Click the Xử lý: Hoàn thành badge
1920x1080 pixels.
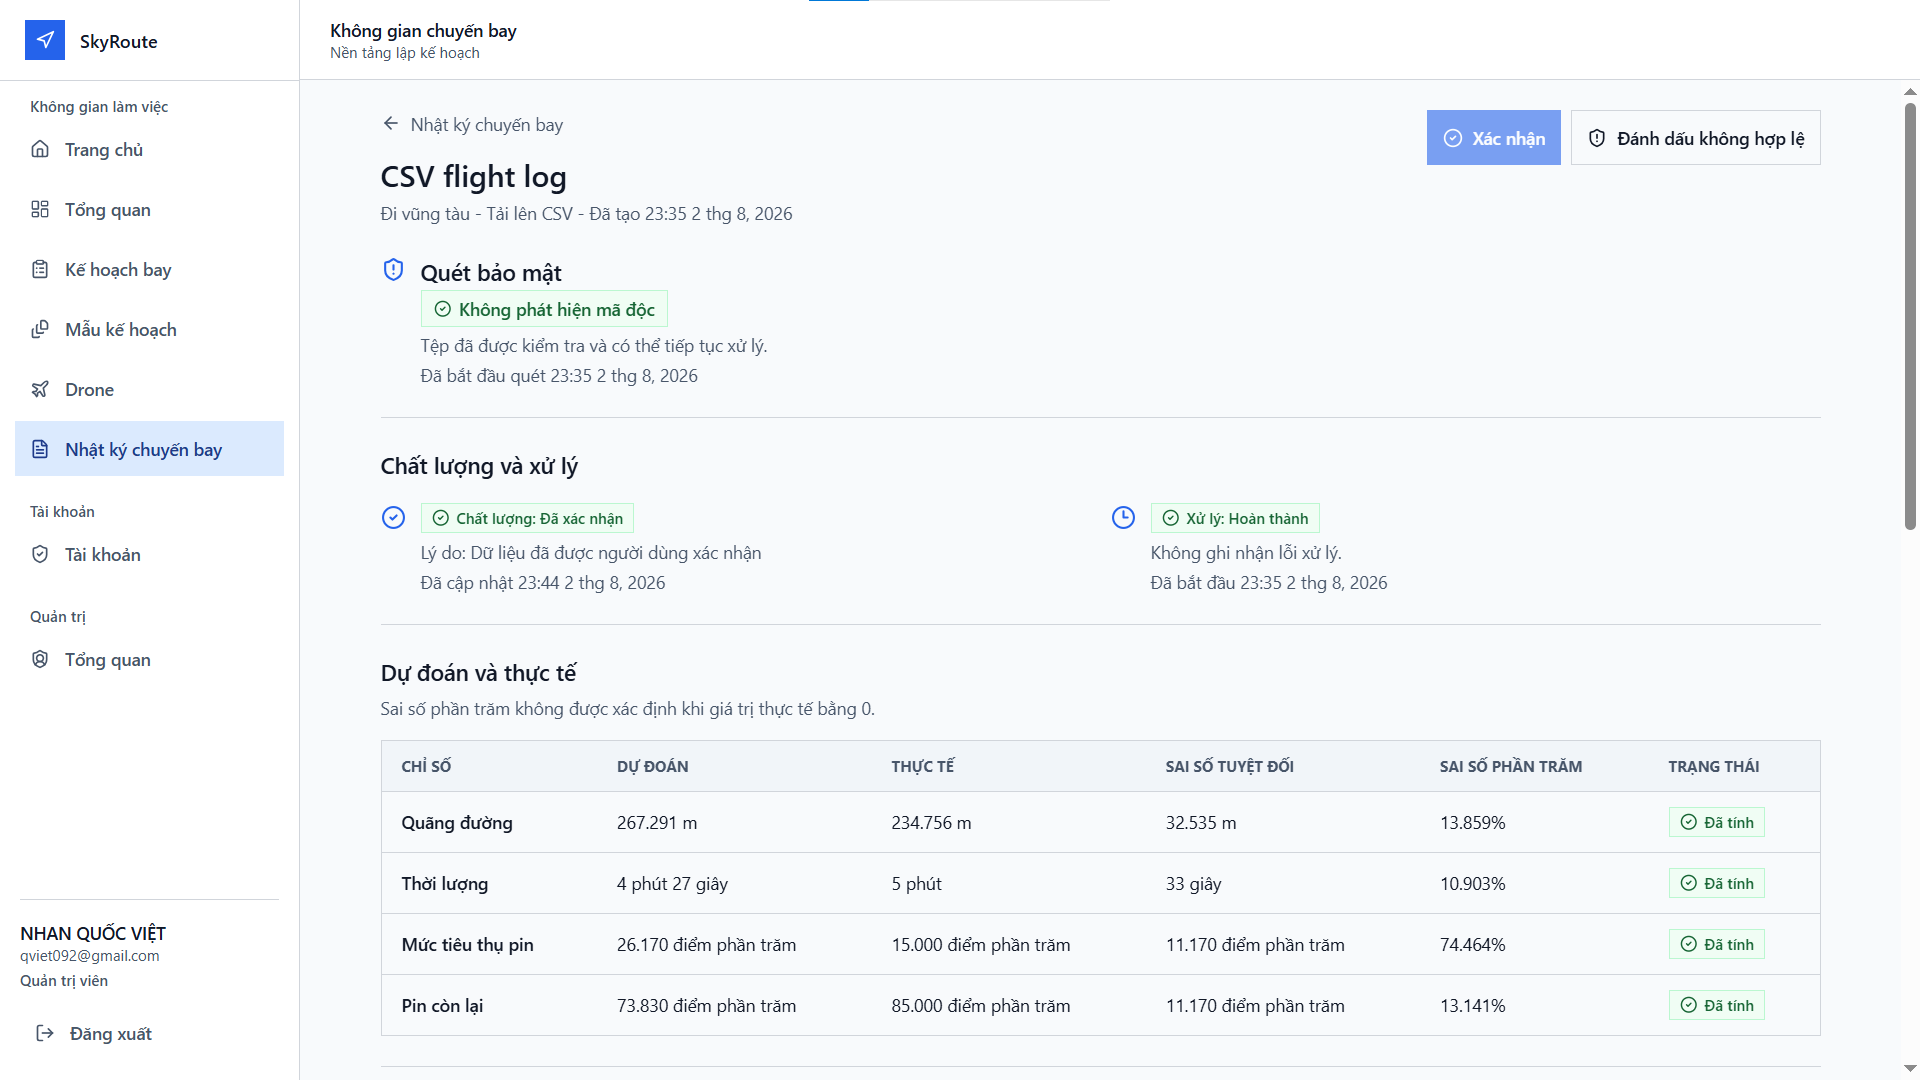coord(1235,518)
